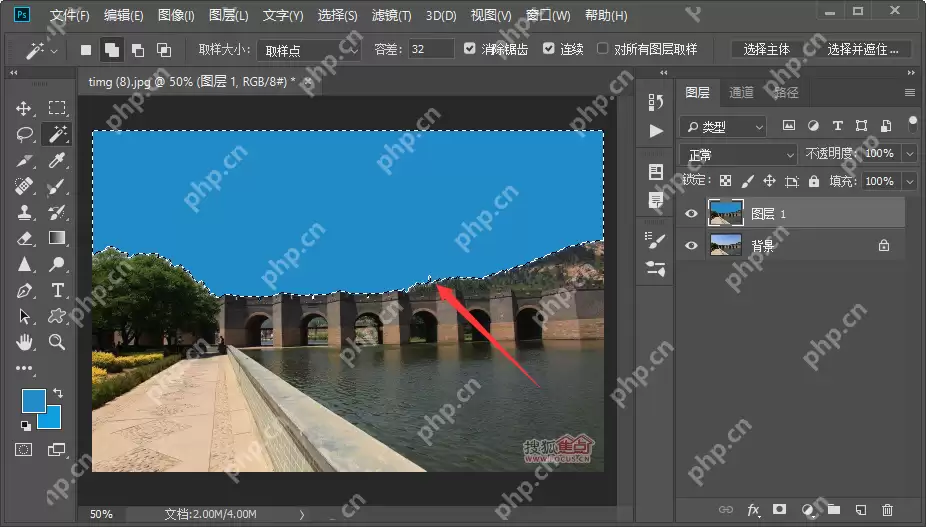Select the Eraser tool

(24, 238)
